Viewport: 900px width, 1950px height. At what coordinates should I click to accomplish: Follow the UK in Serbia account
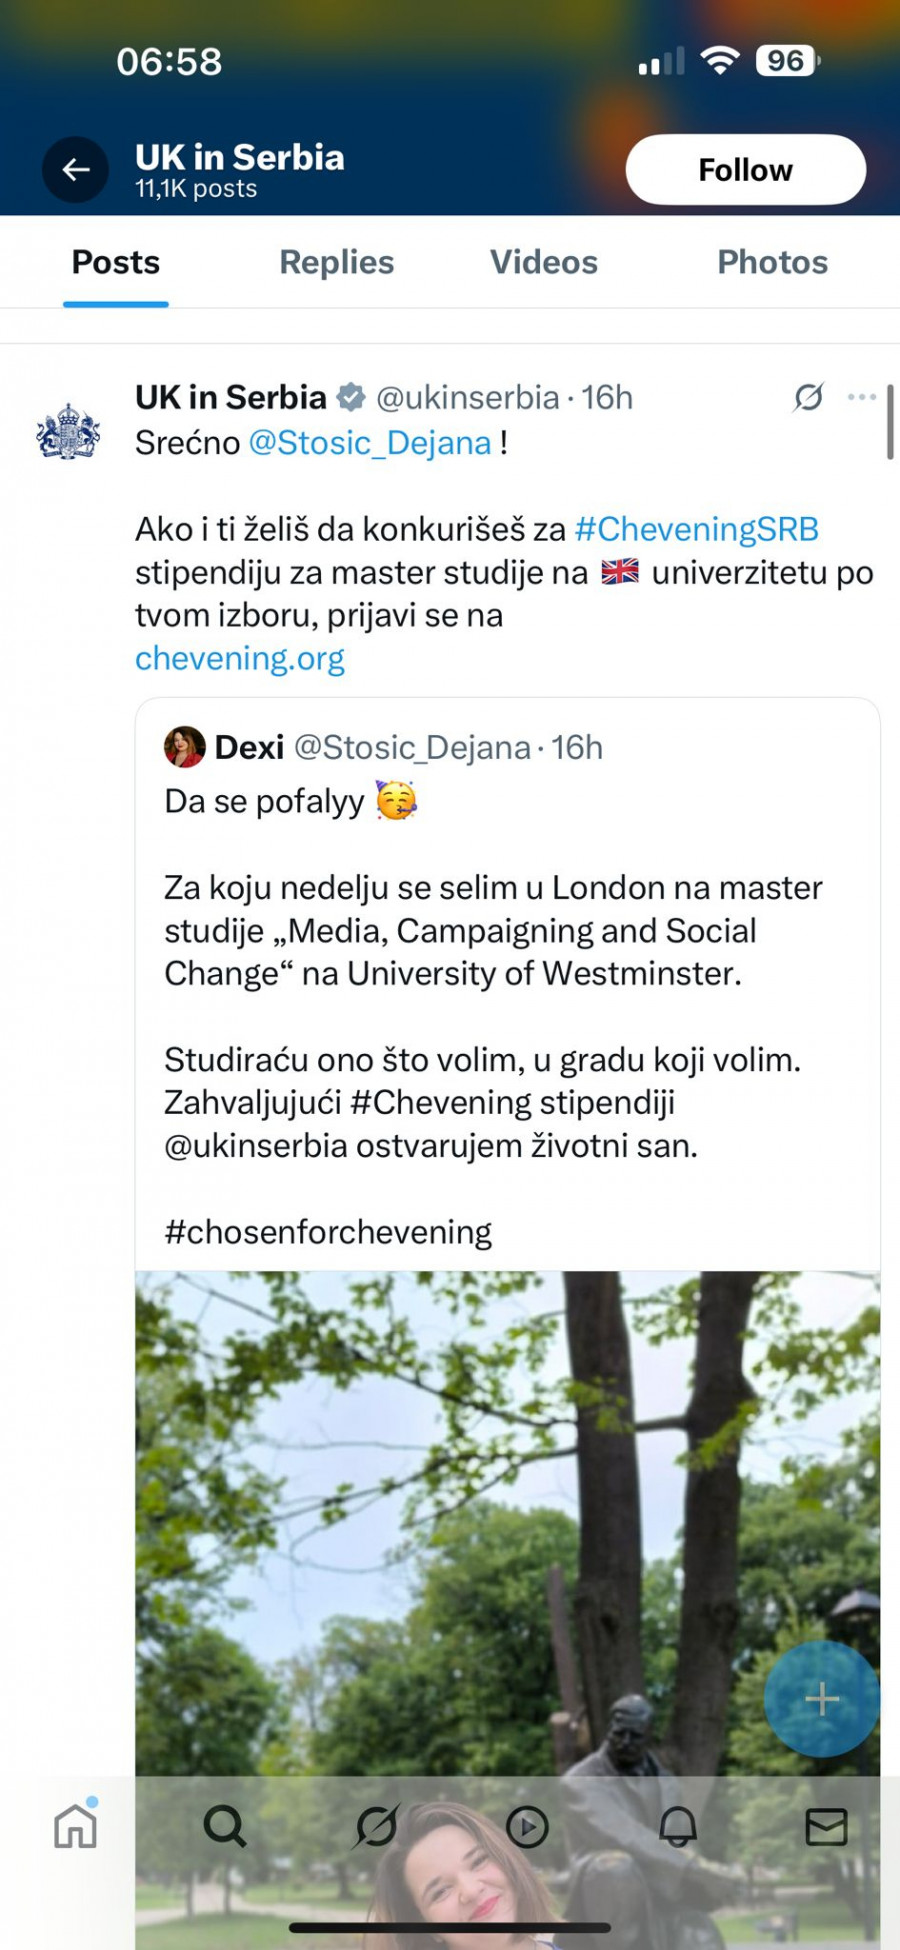point(745,170)
